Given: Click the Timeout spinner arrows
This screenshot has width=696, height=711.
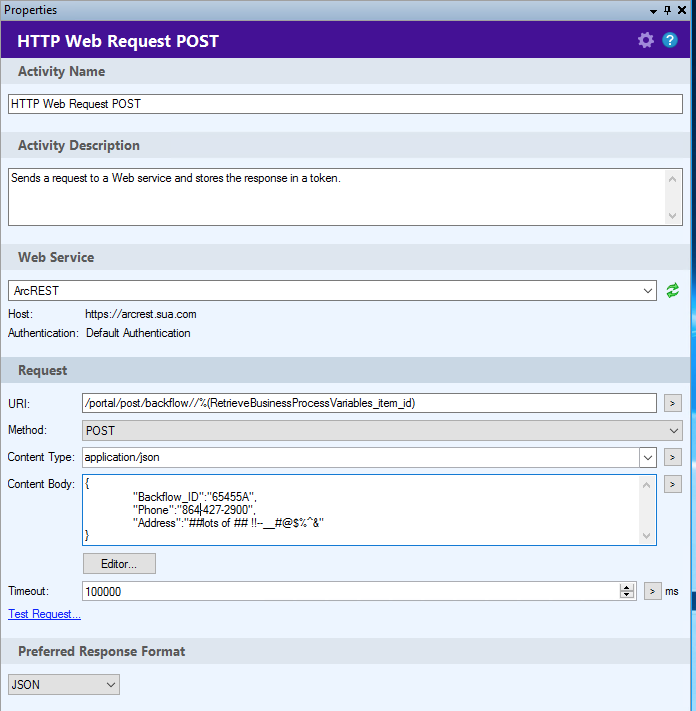Looking at the screenshot, I should [x=627, y=591].
